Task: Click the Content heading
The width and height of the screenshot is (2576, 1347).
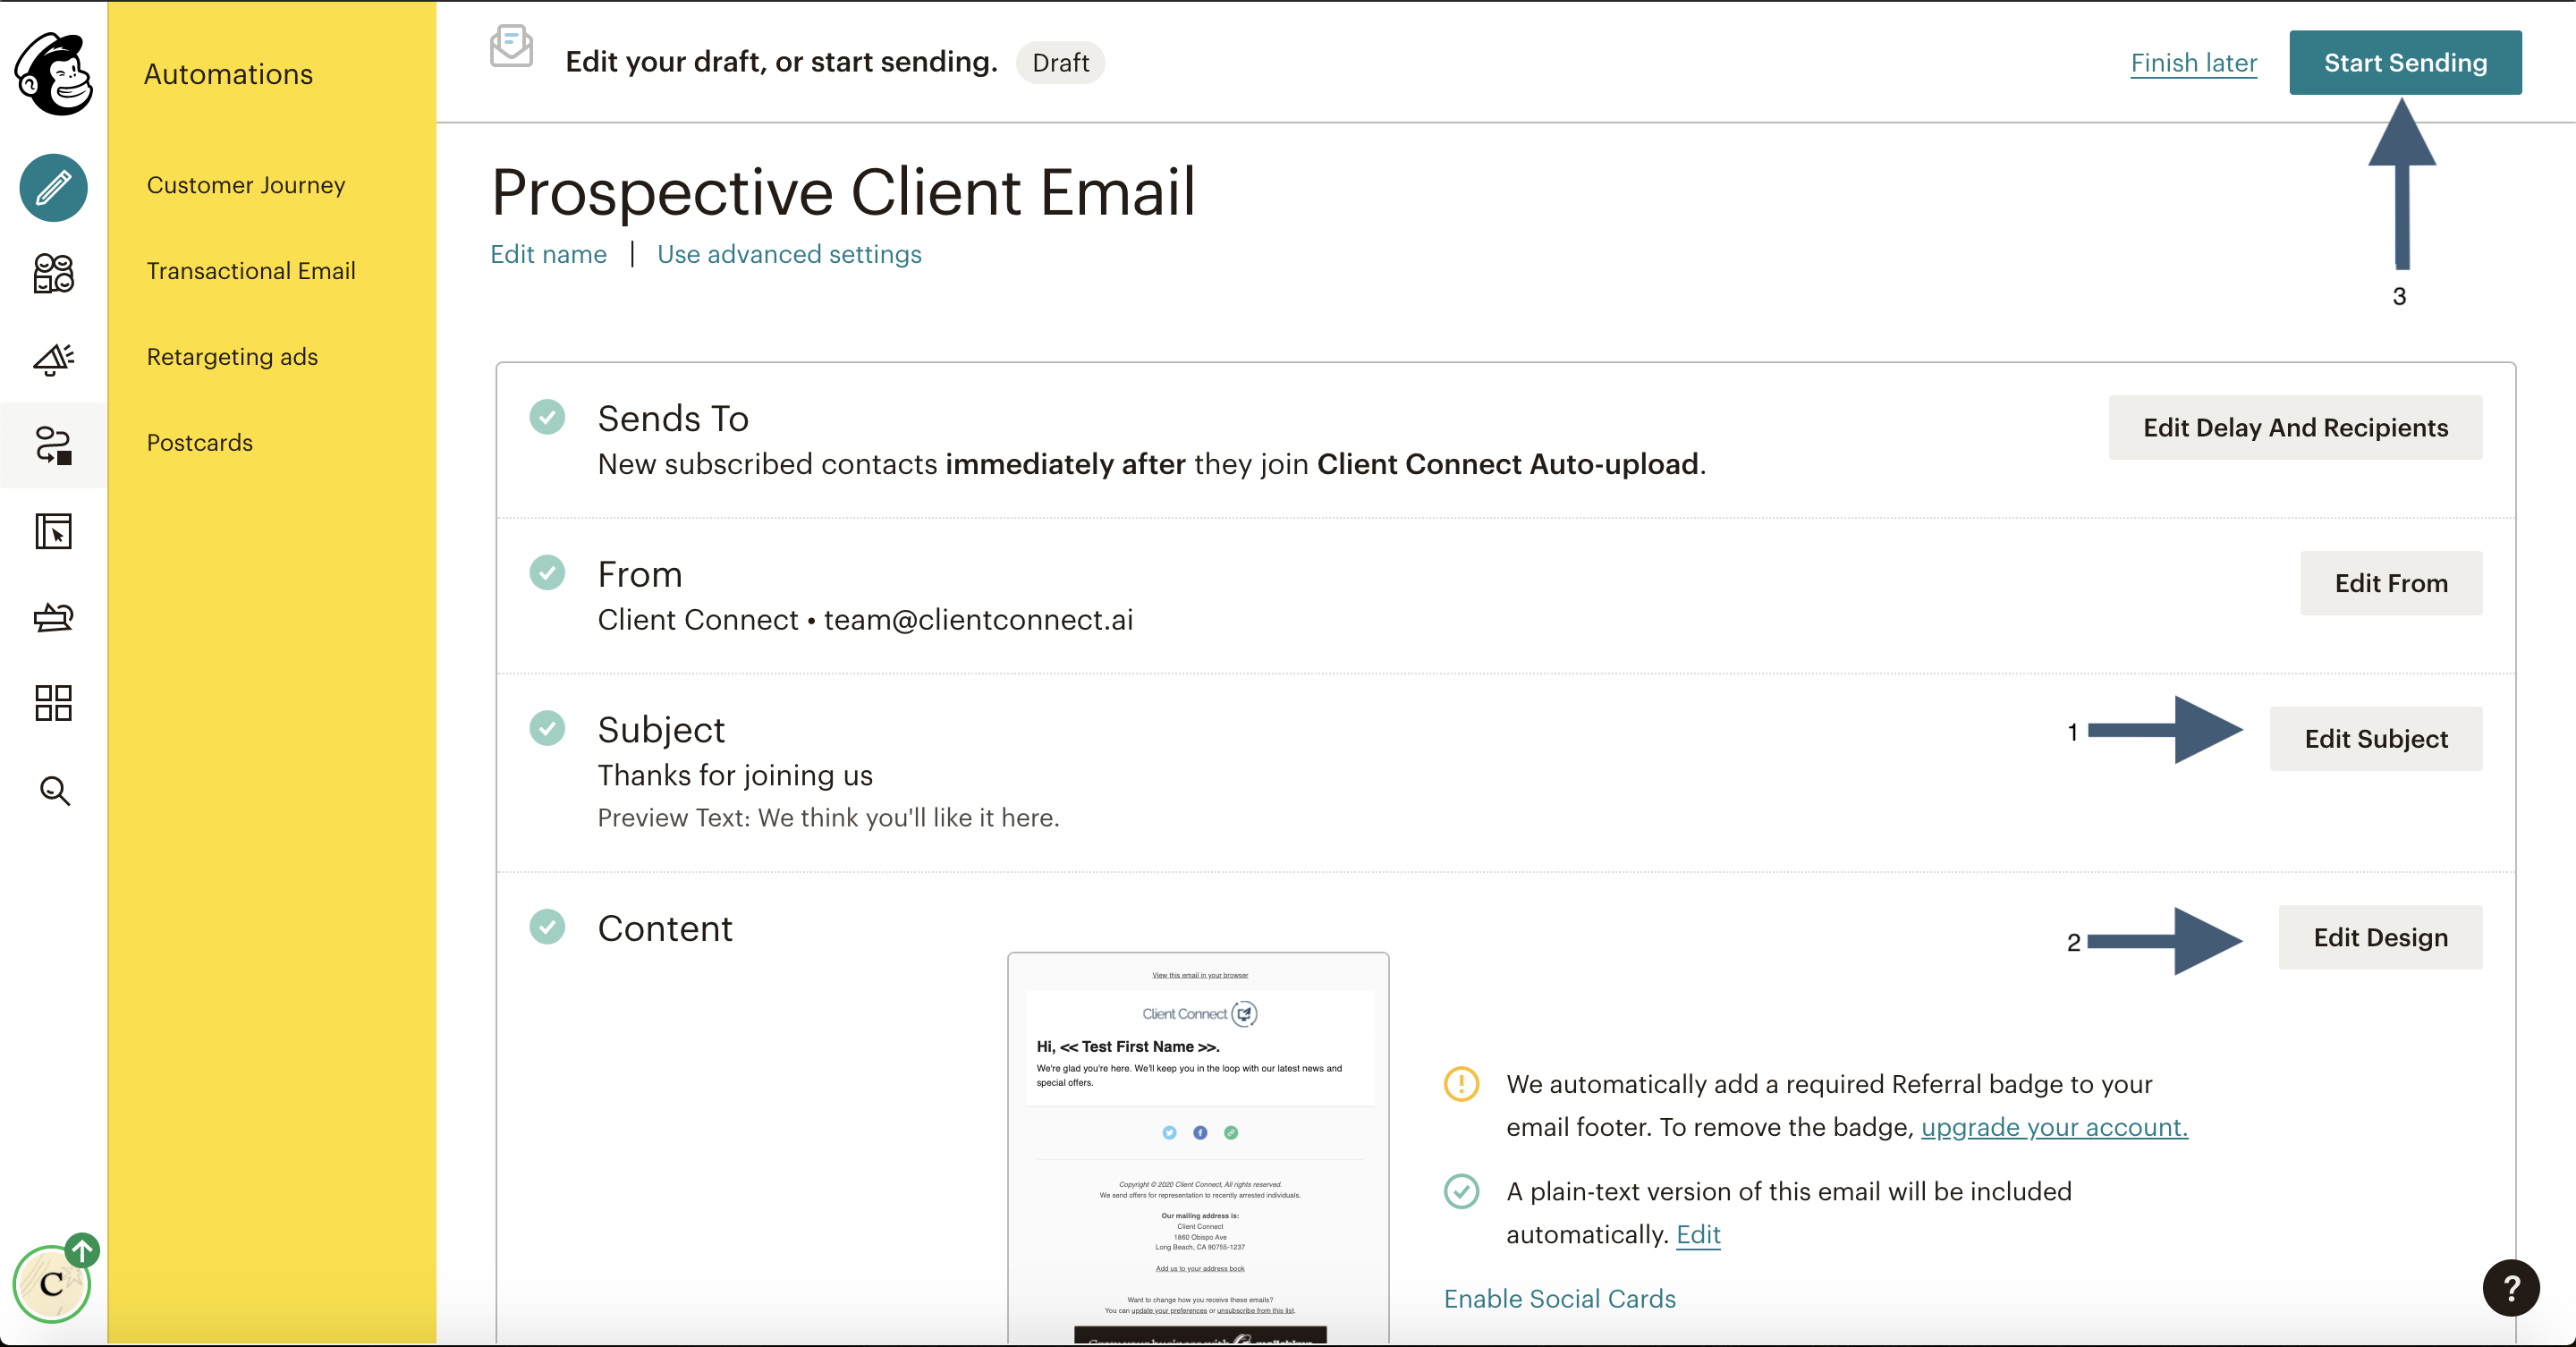Action: [665, 928]
